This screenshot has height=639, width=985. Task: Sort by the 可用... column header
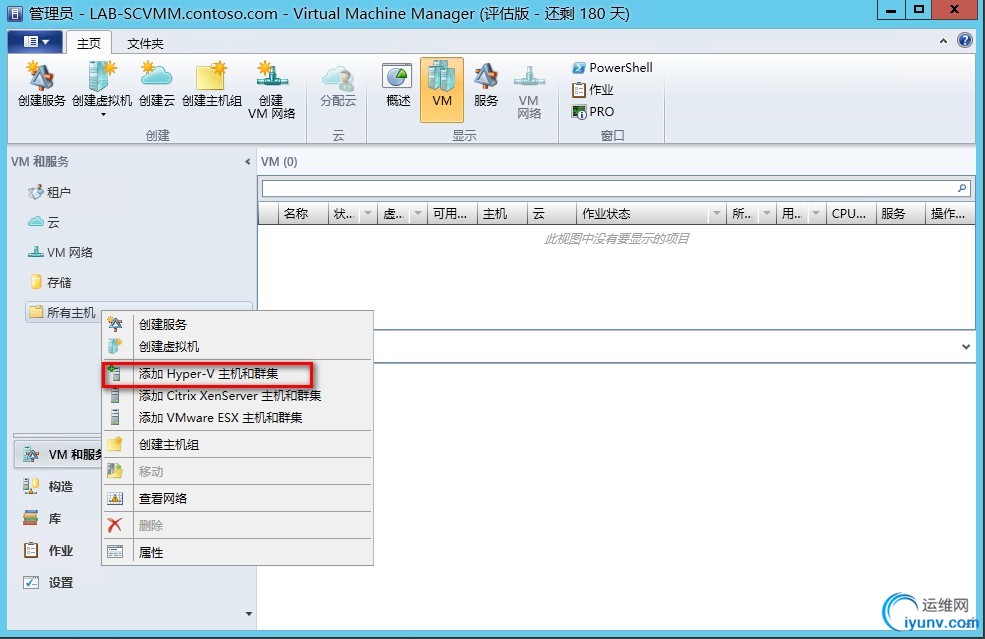pyautogui.click(x=450, y=214)
